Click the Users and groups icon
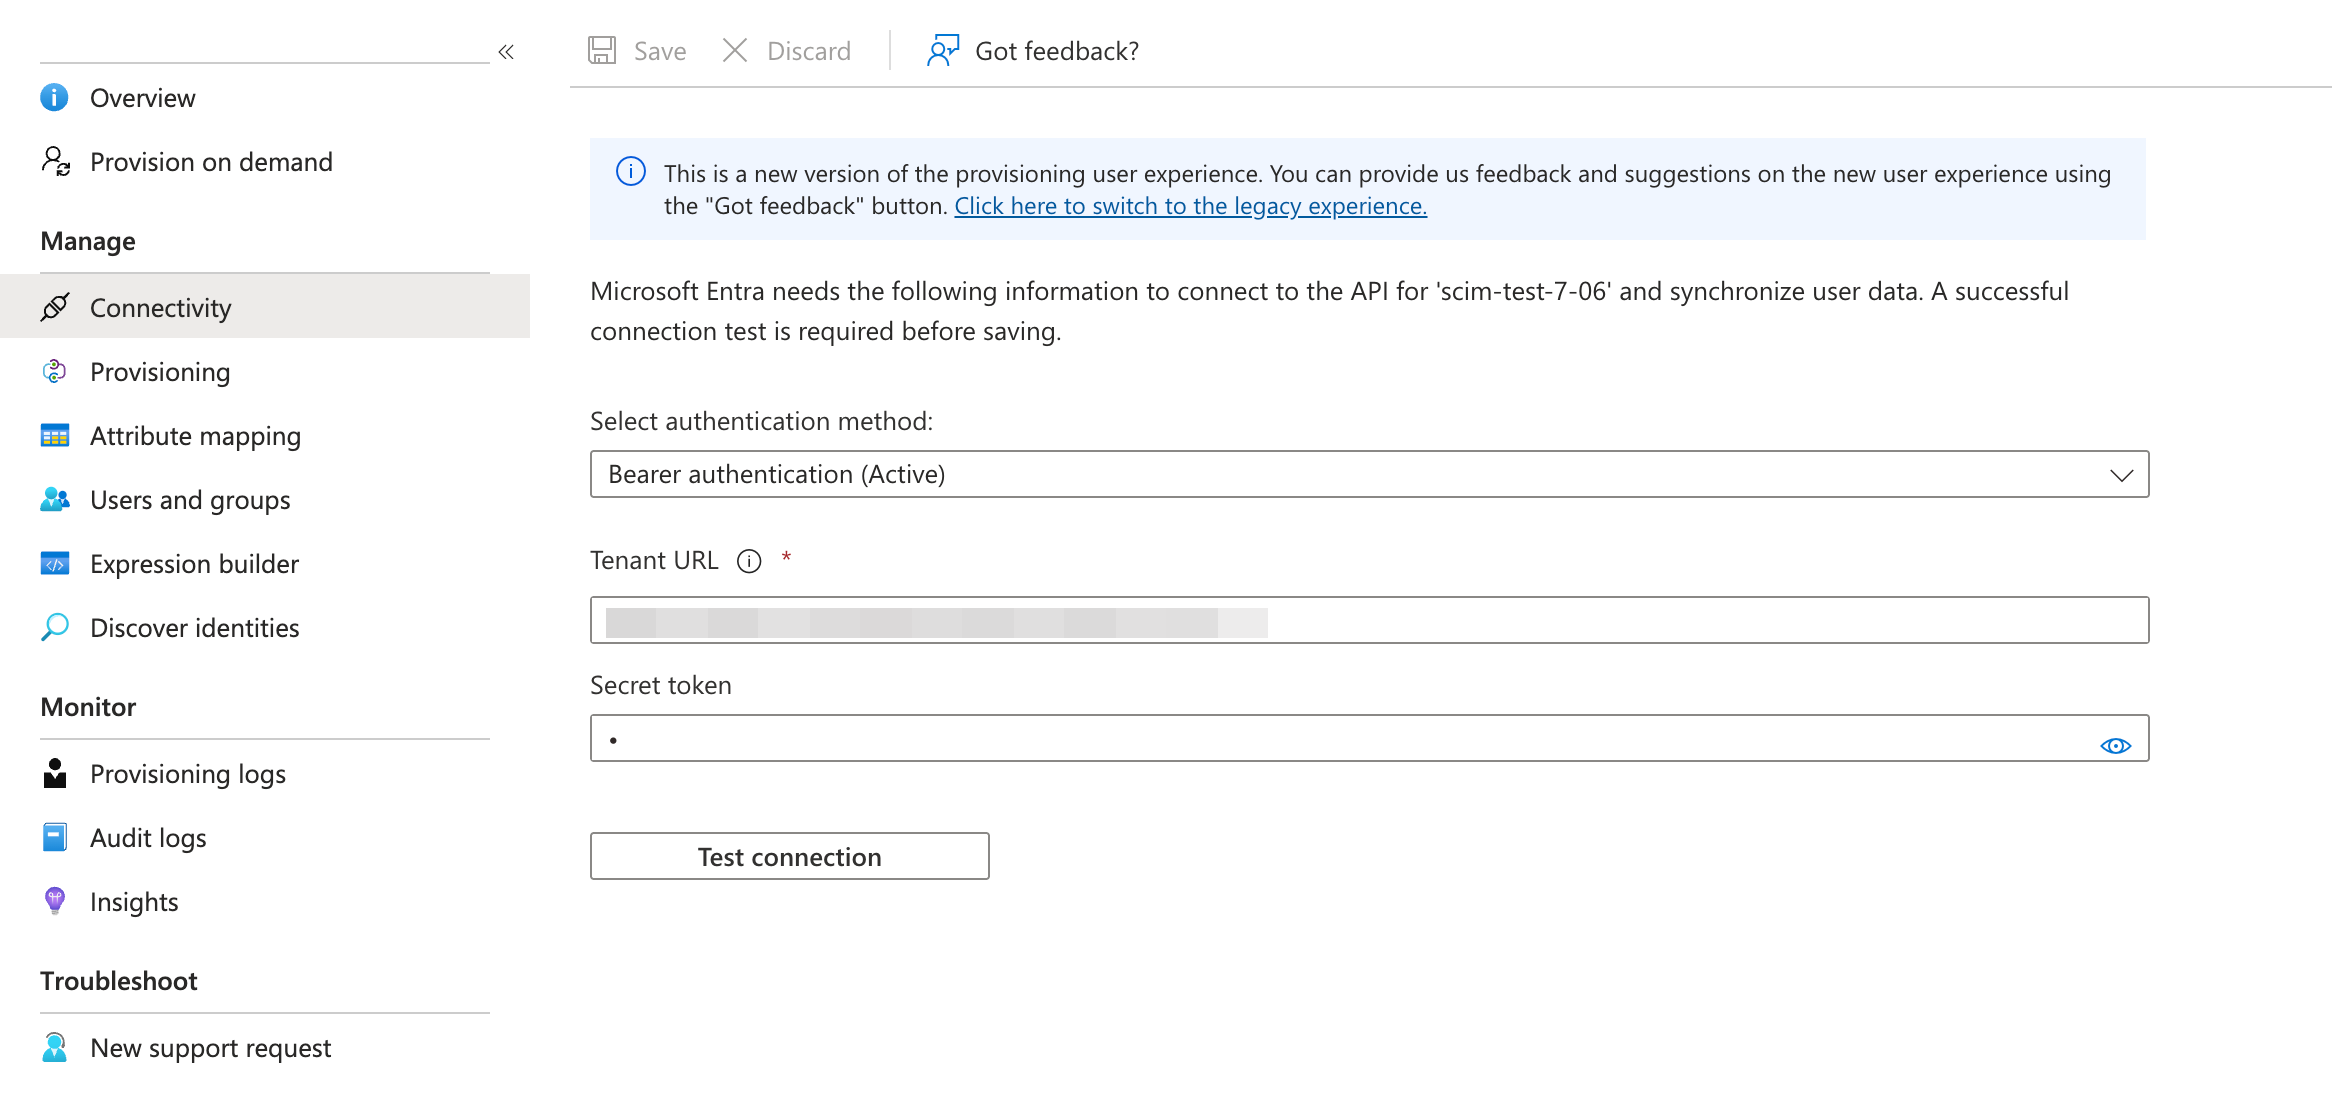The image size is (2332, 1116). coord(55,499)
